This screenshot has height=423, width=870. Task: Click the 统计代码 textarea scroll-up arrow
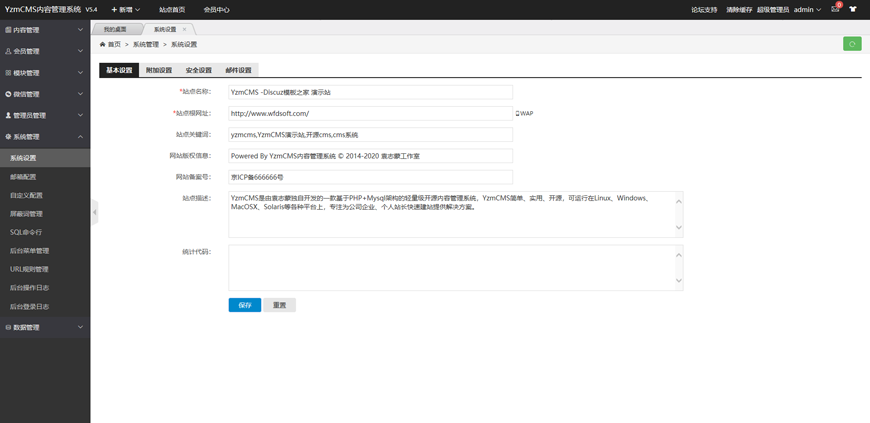(679, 255)
